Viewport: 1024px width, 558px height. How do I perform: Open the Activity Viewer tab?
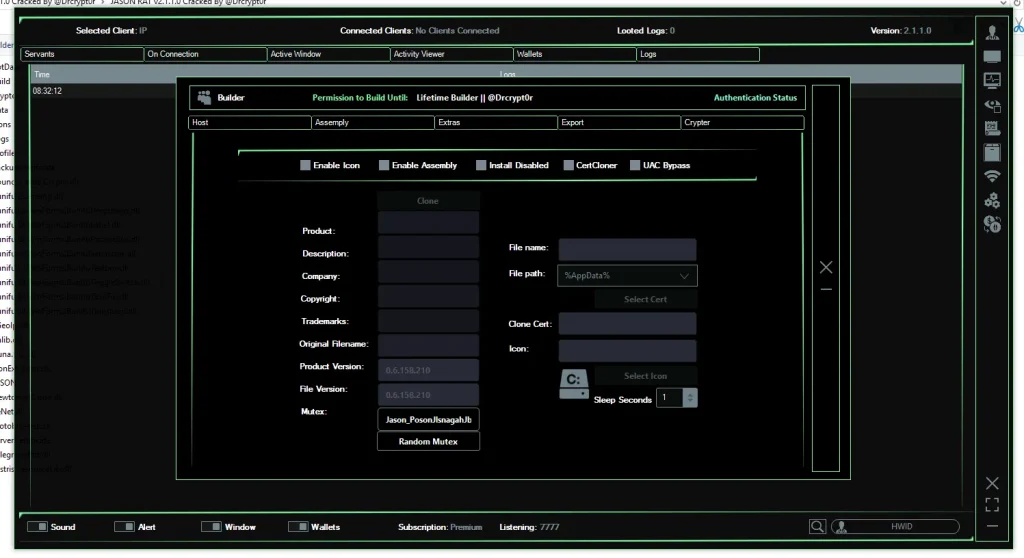tap(451, 54)
